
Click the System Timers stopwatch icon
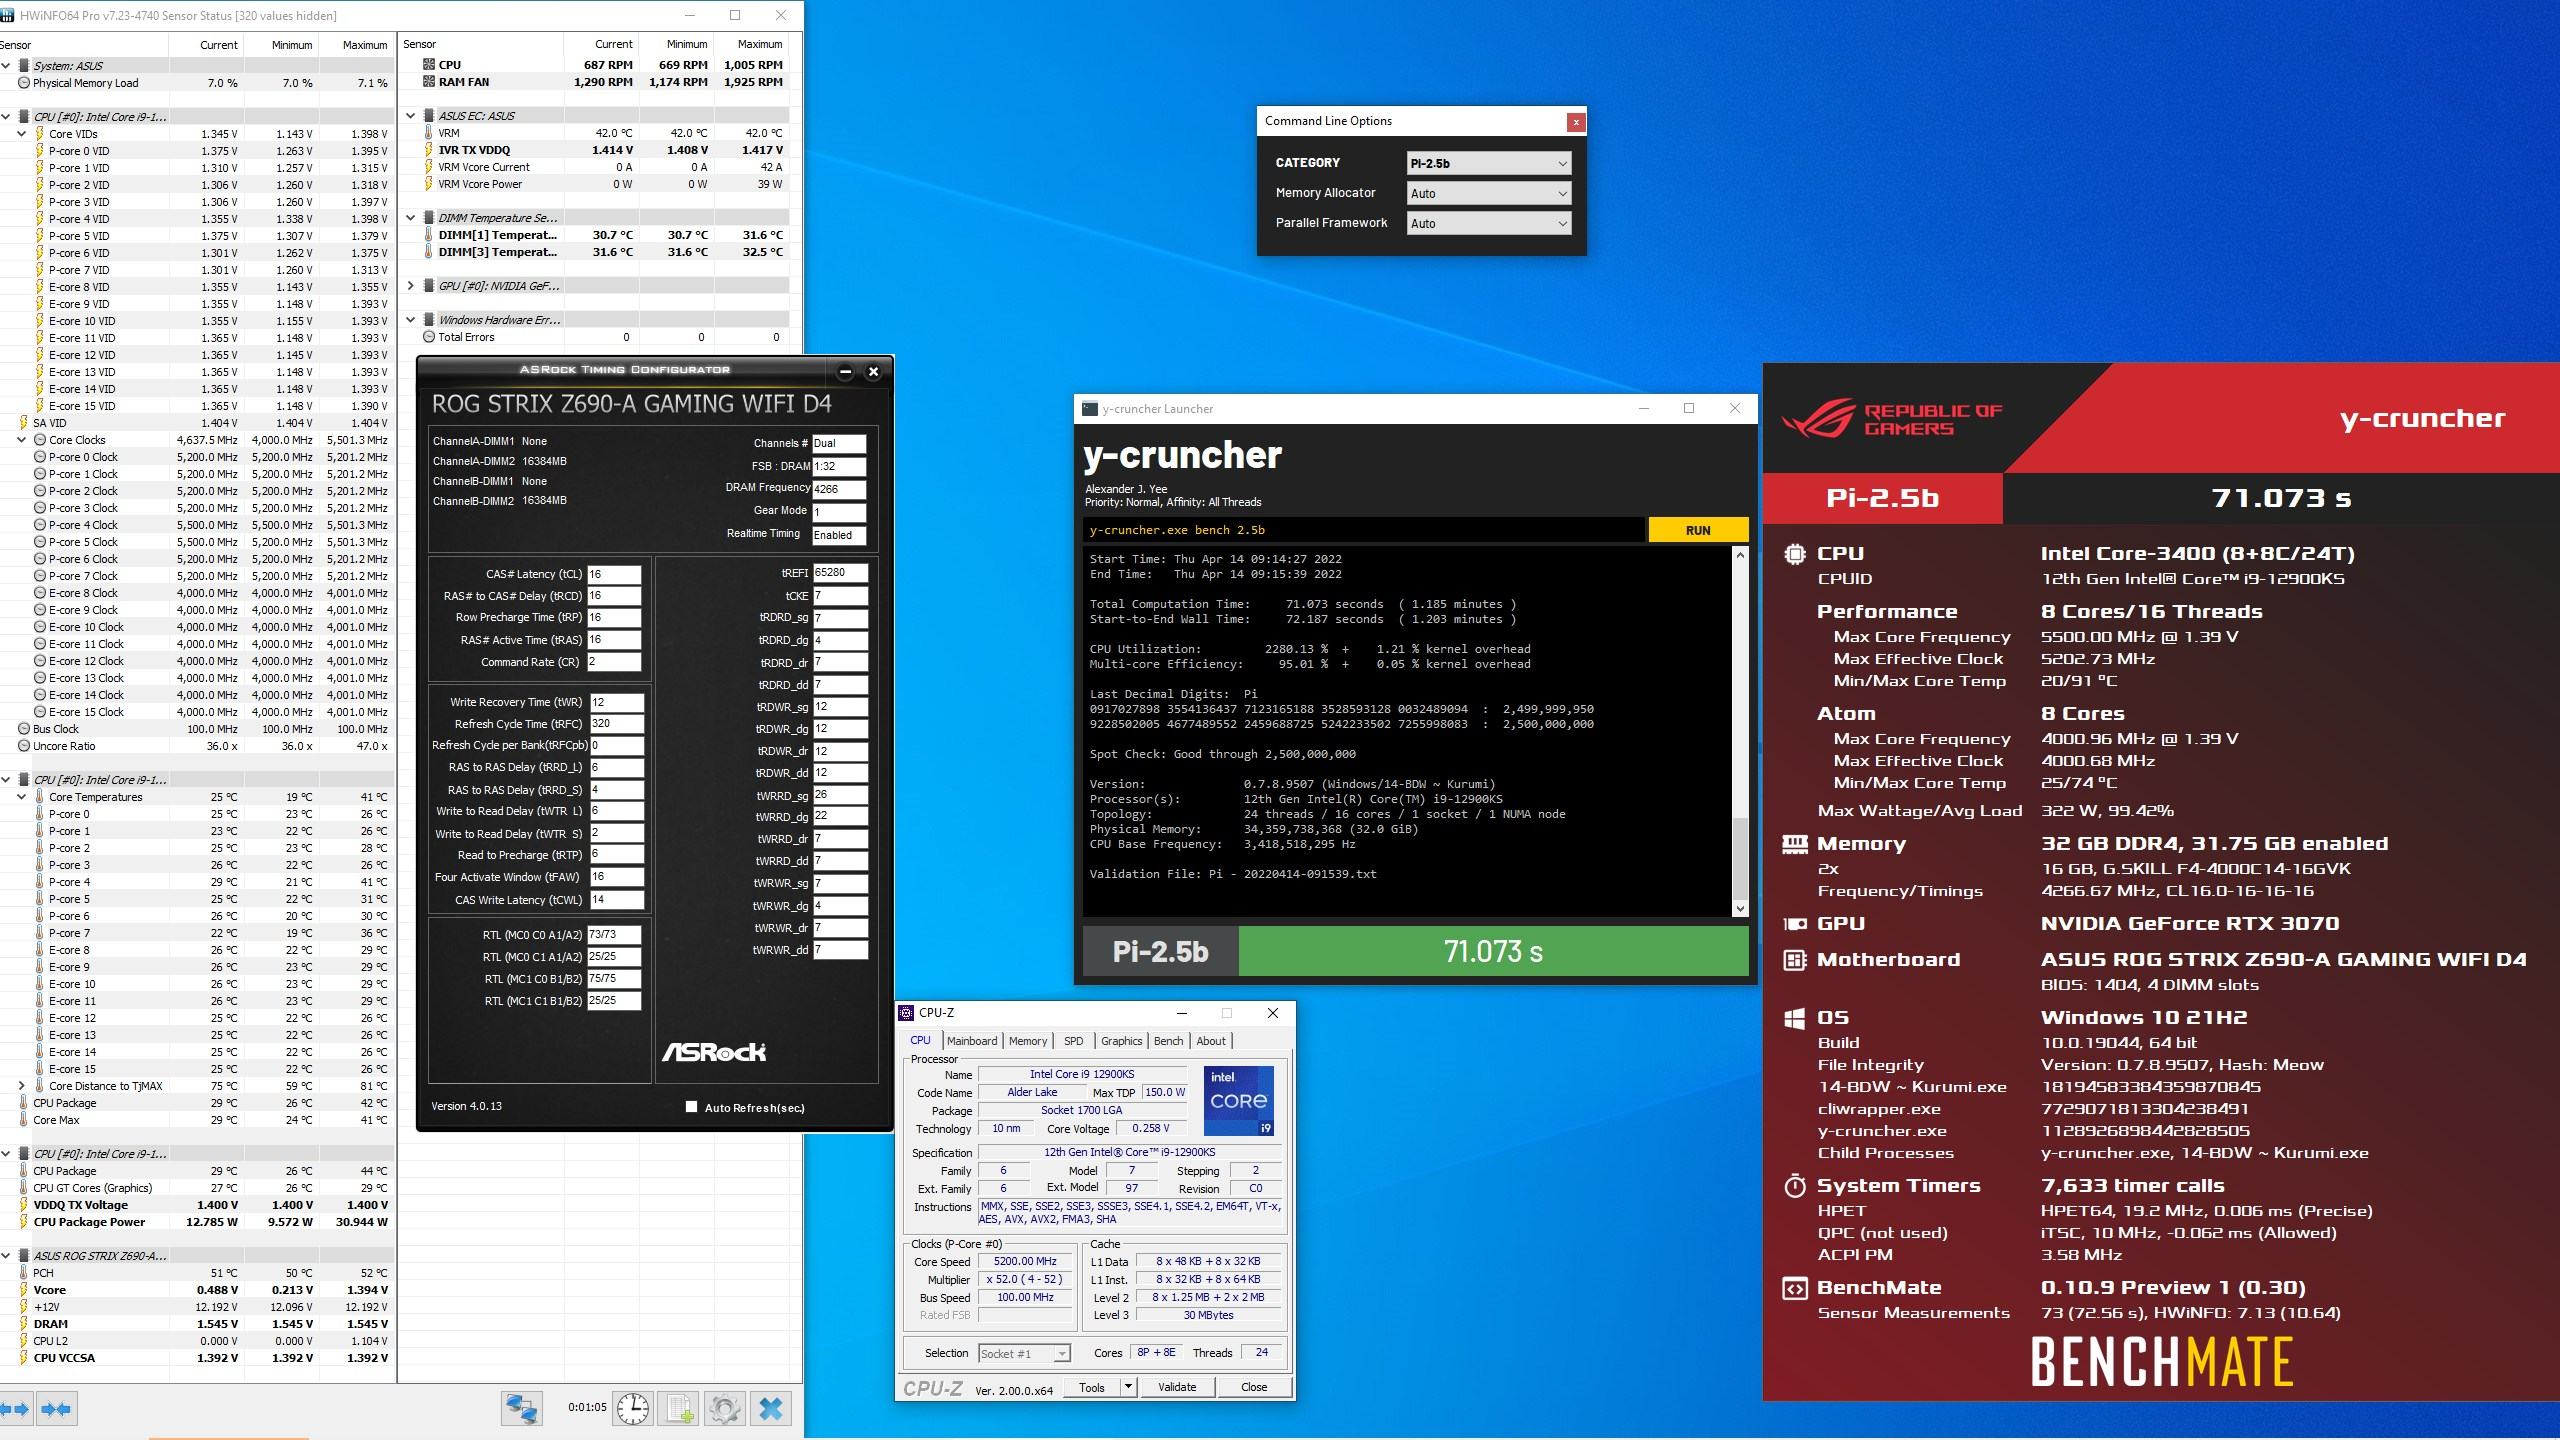click(1795, 1186)
